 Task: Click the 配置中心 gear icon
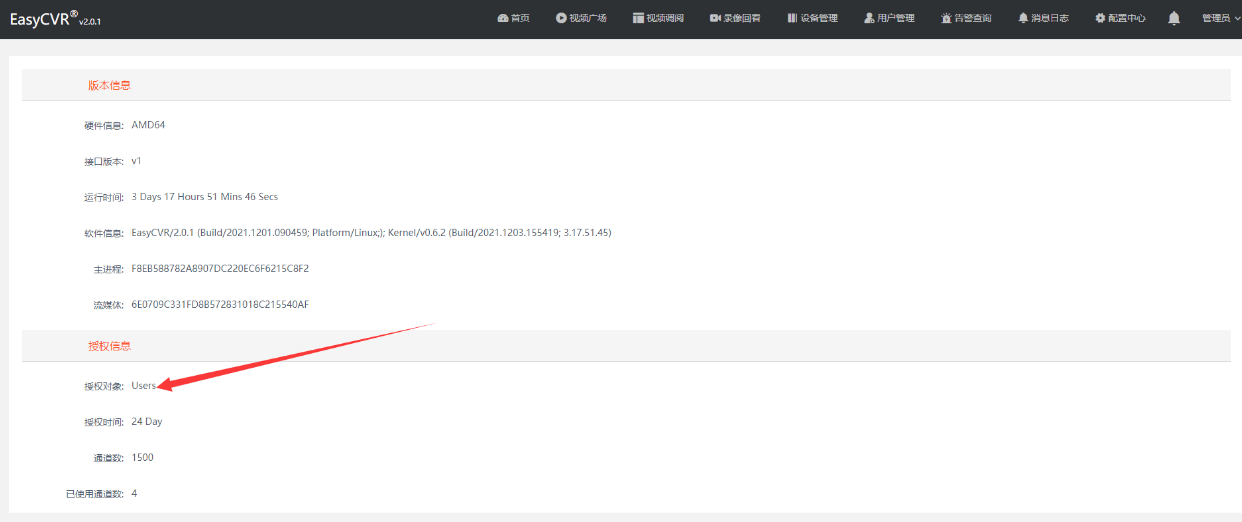(x=1100, y=18)
